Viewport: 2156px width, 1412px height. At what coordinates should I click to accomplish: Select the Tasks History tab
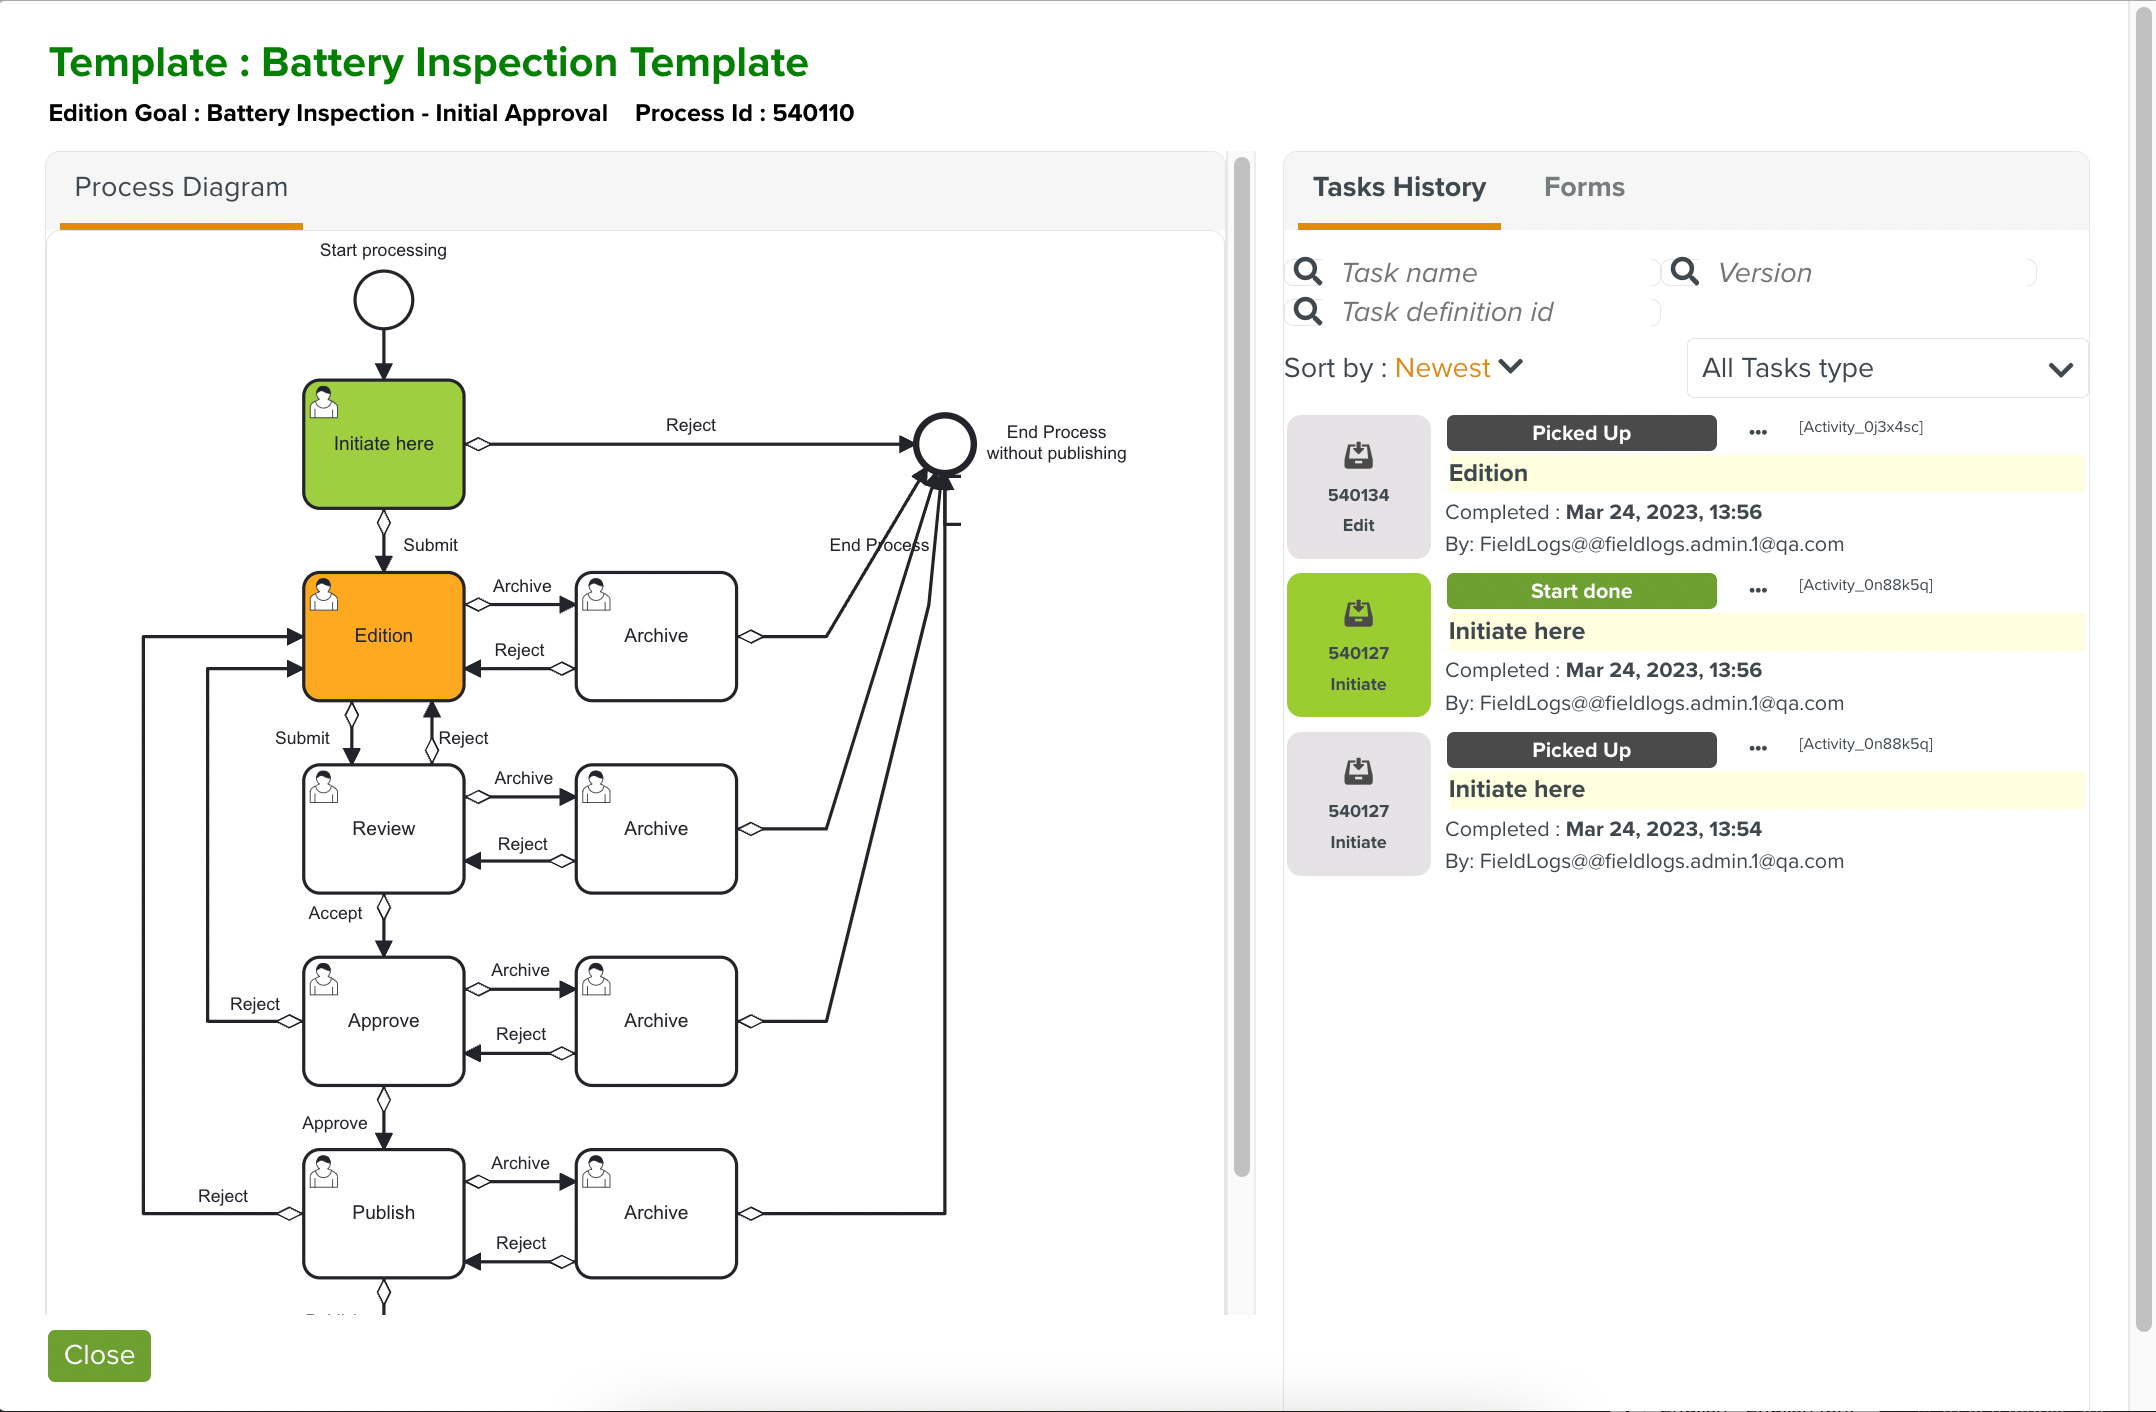[x=1398, y=187]
